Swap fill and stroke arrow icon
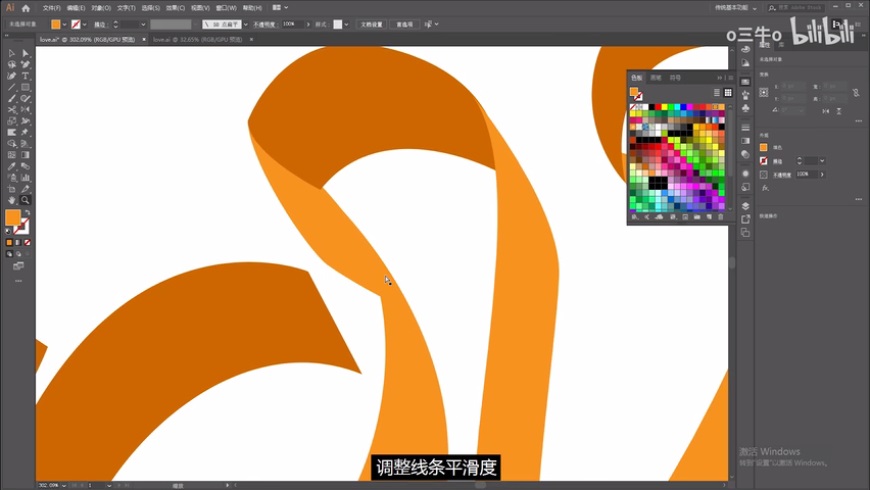 click(x=27, y=213)
